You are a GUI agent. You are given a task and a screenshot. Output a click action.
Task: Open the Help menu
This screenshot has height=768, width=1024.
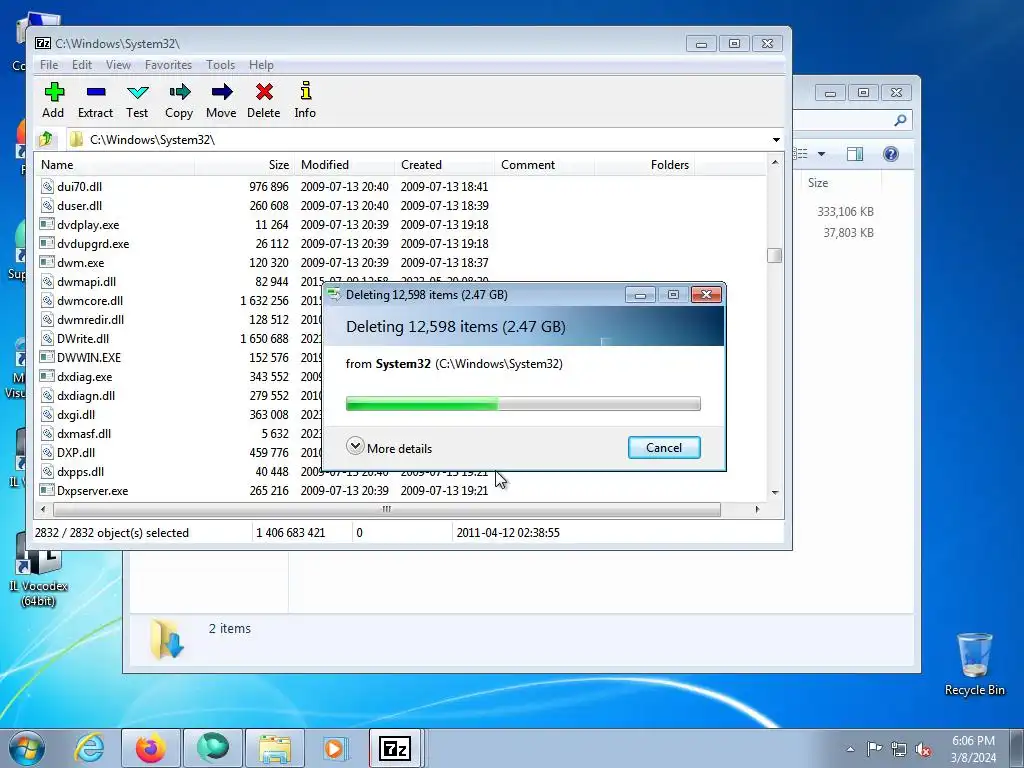point(261,65)
